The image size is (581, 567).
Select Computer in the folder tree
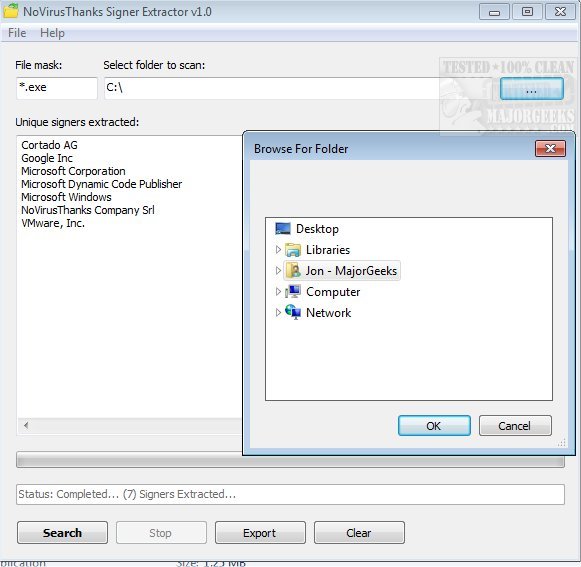pyautogui.click(x=333, y=292)
